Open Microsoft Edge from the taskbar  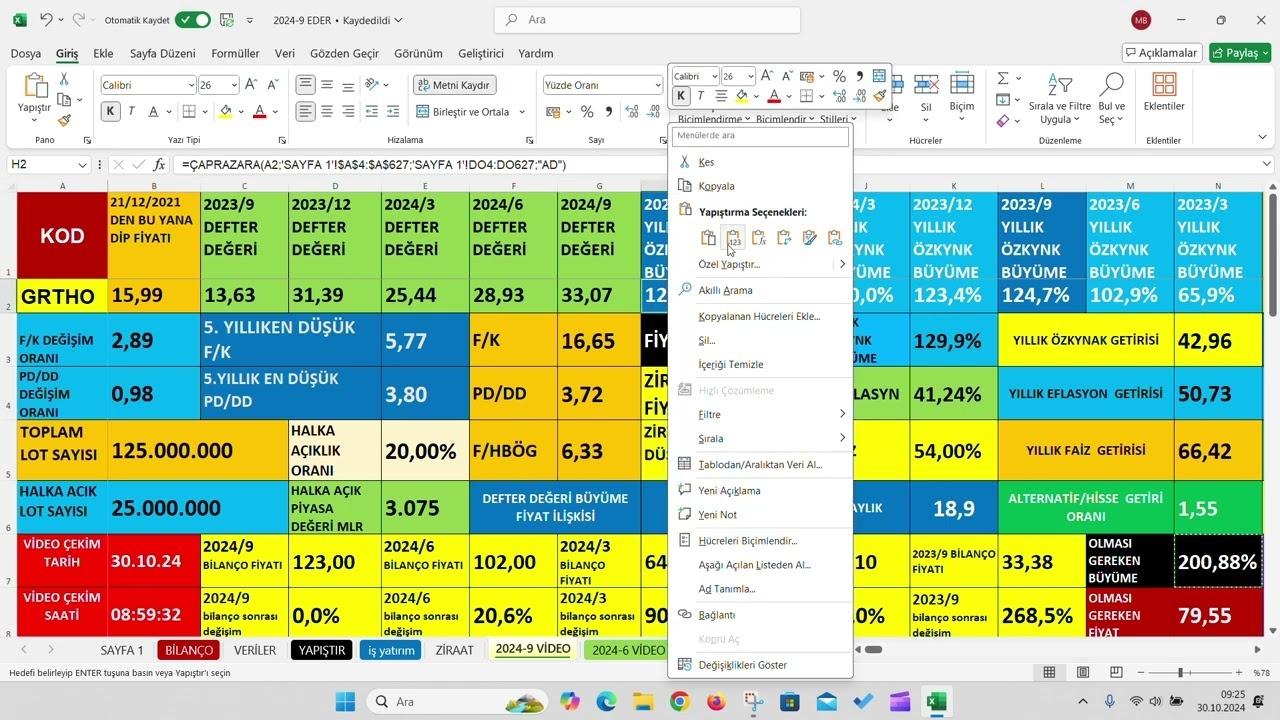[x=606, y=702]
